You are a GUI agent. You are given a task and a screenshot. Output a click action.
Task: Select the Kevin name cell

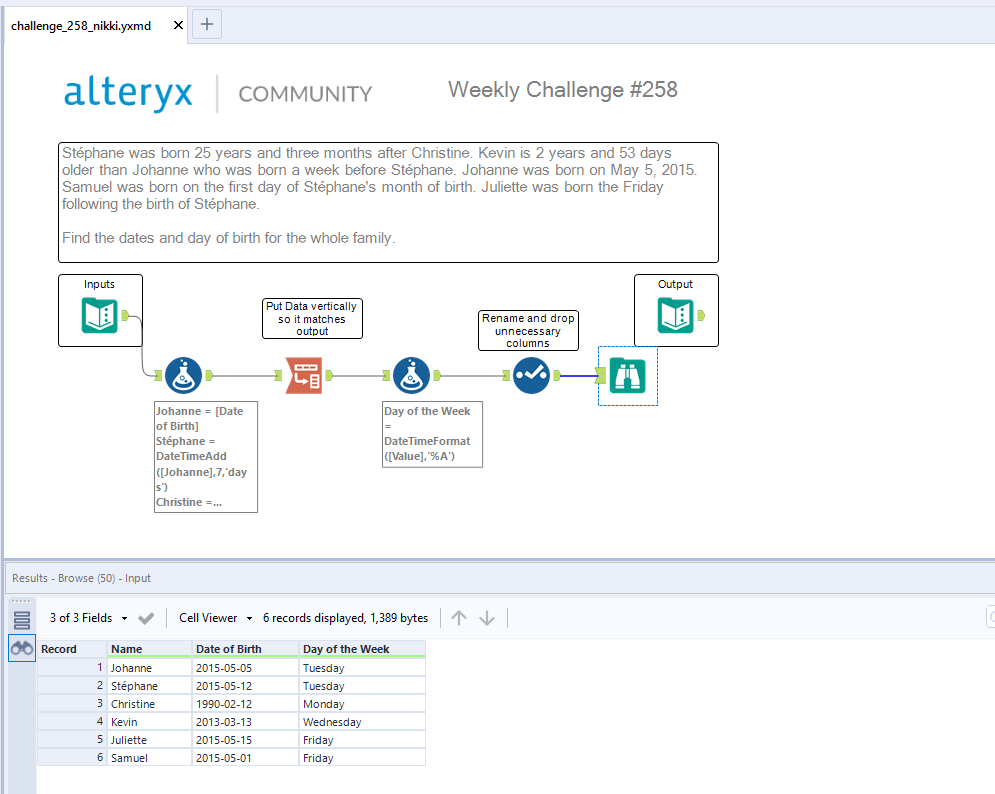[149, 722]
